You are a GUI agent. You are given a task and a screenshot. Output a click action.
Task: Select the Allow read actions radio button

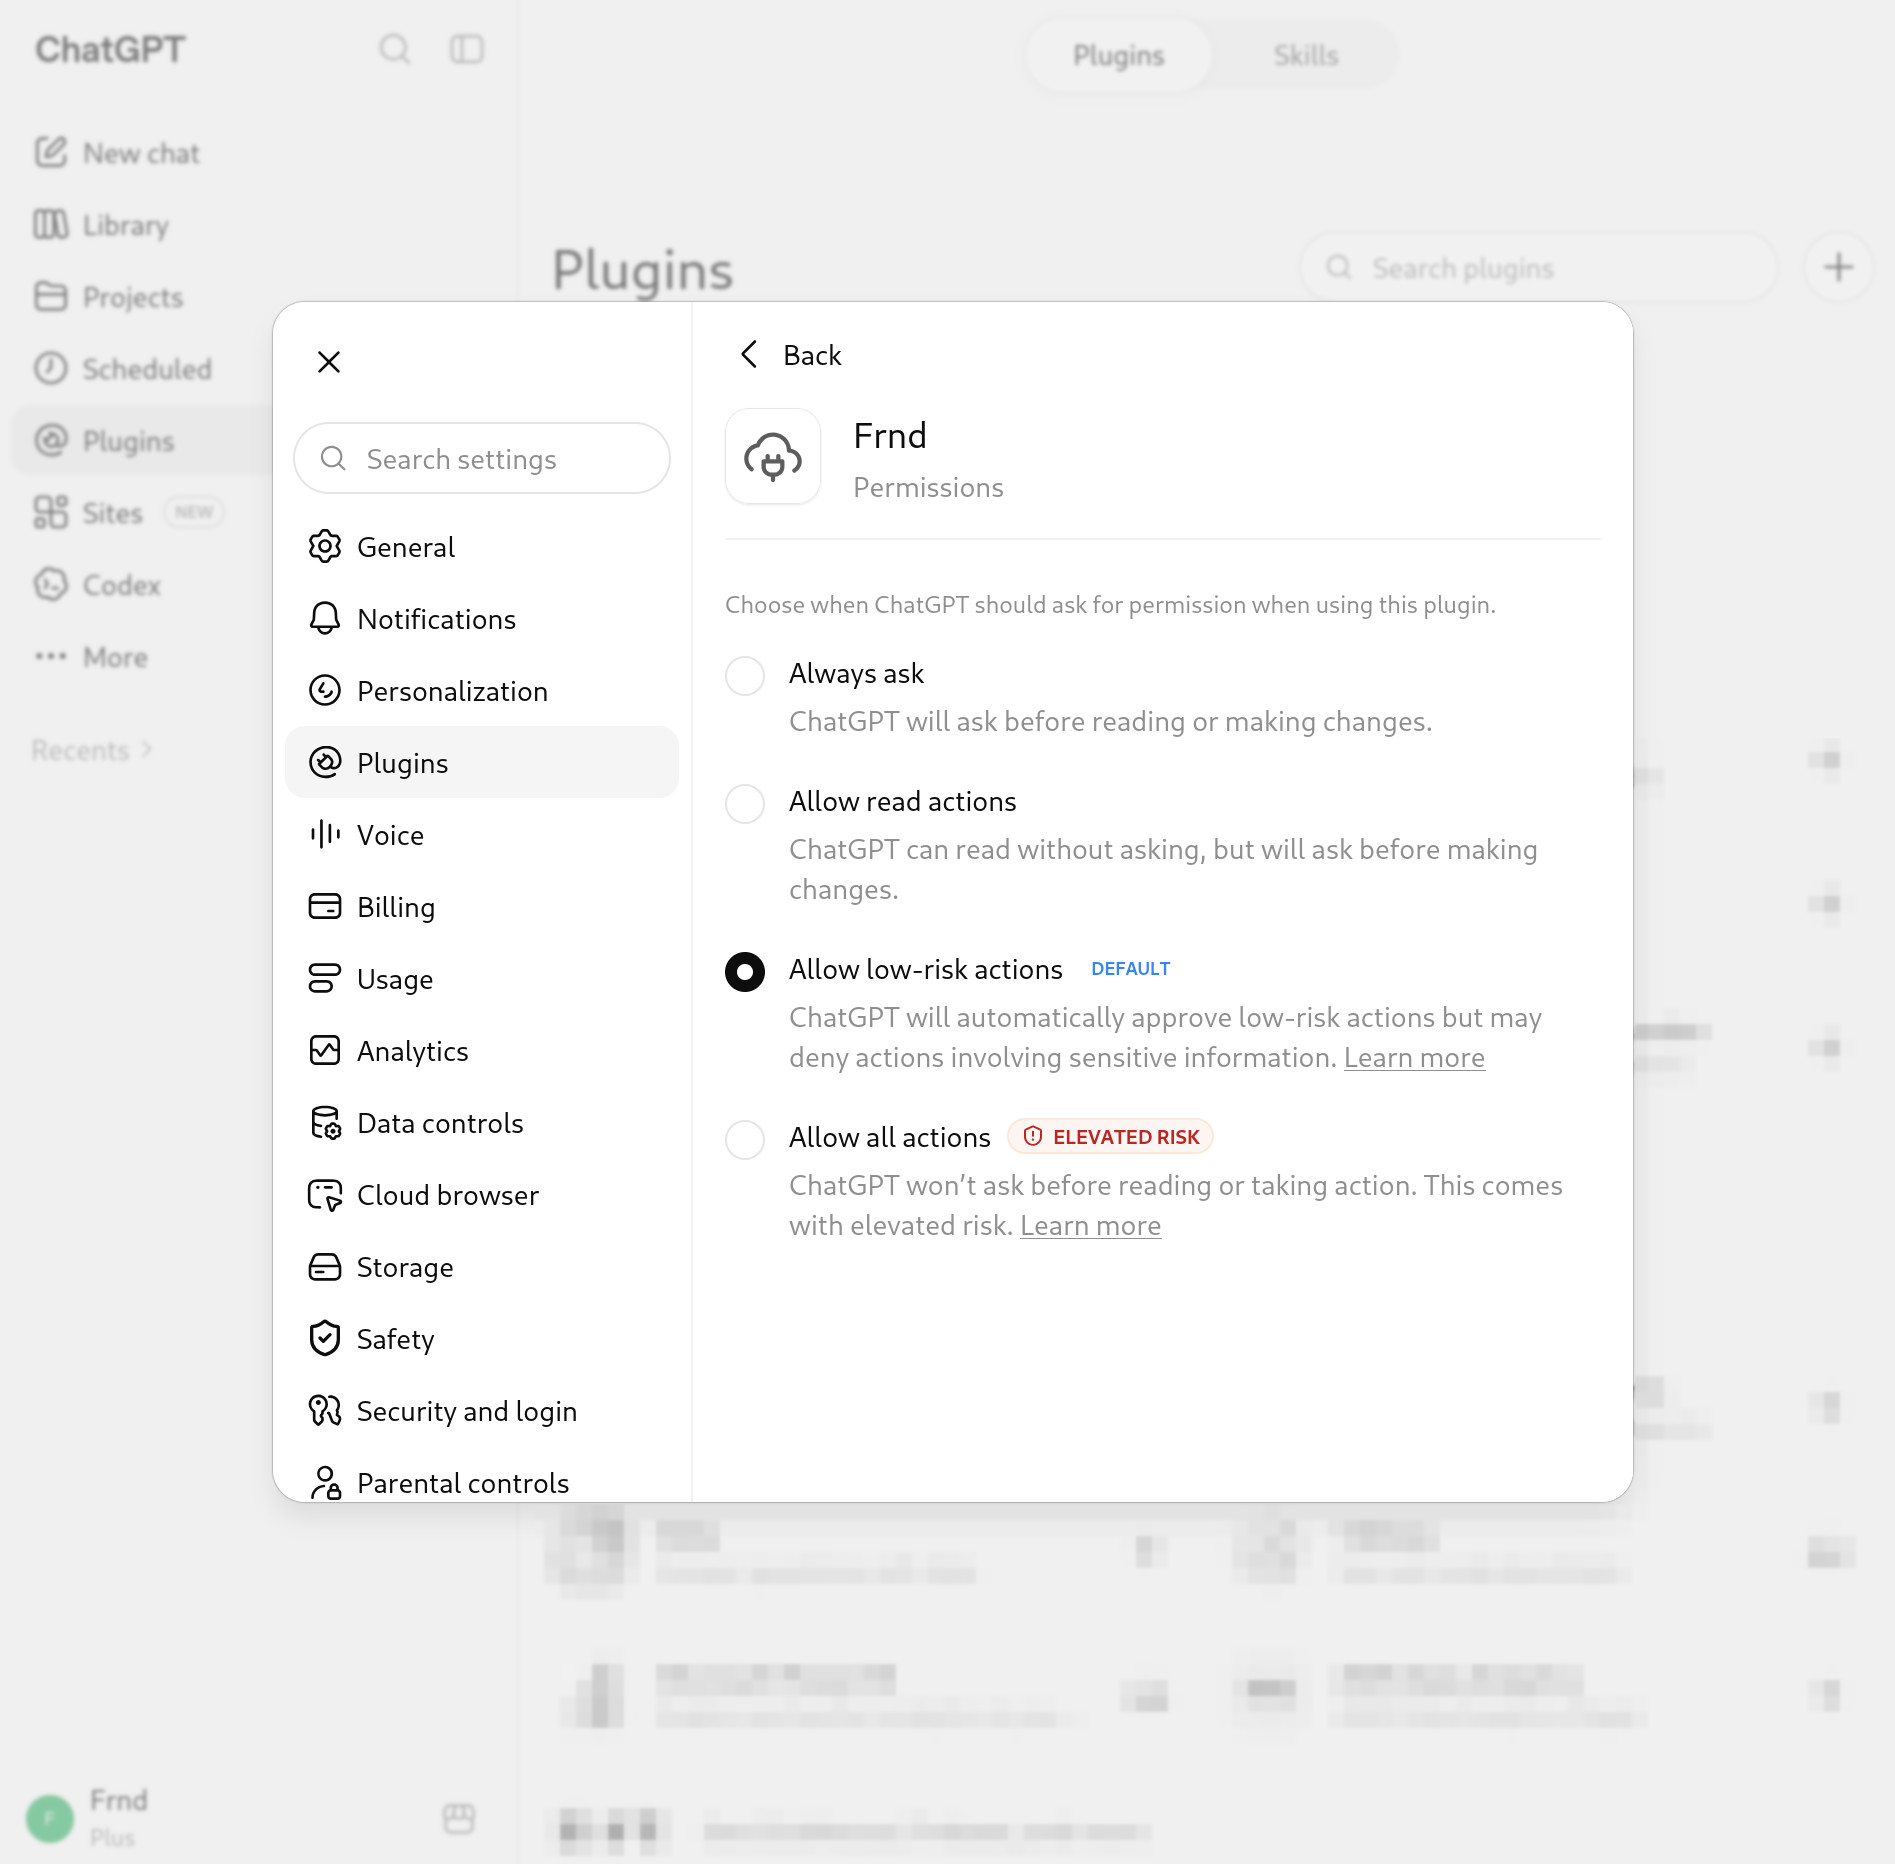(x=745, y=804)
